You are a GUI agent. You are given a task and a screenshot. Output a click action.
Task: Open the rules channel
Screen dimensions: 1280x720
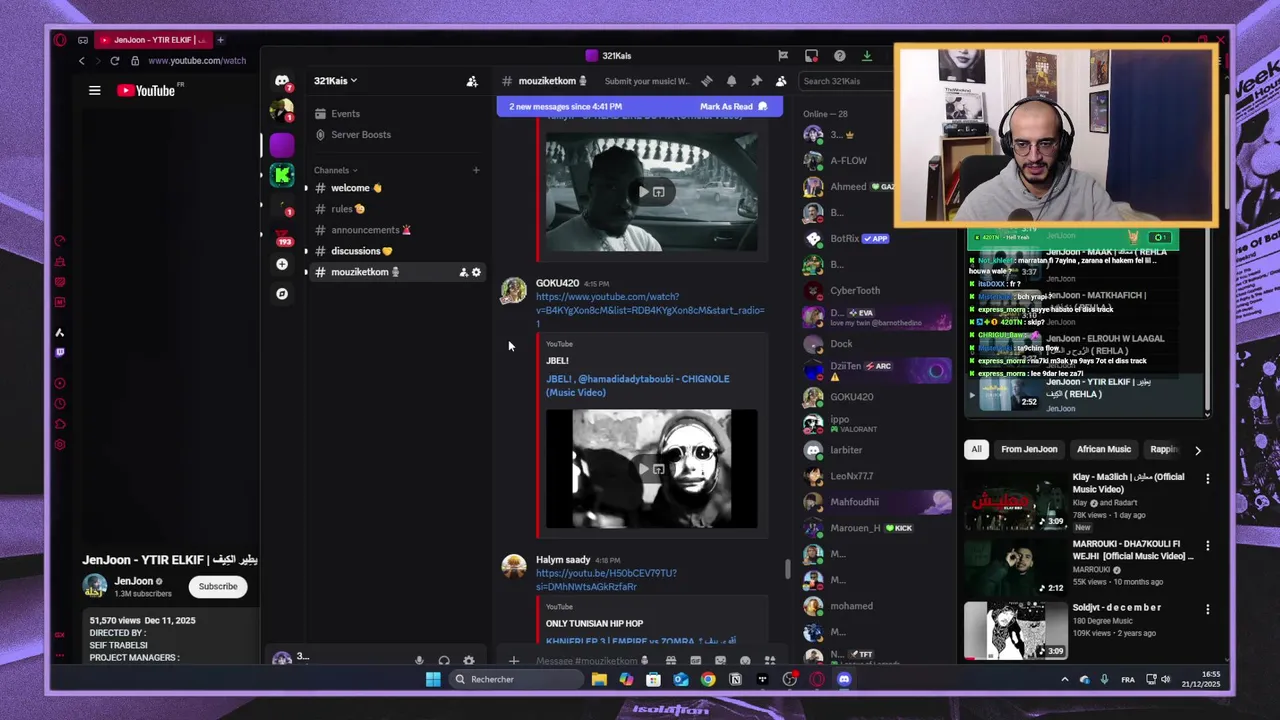click(396, 209)
